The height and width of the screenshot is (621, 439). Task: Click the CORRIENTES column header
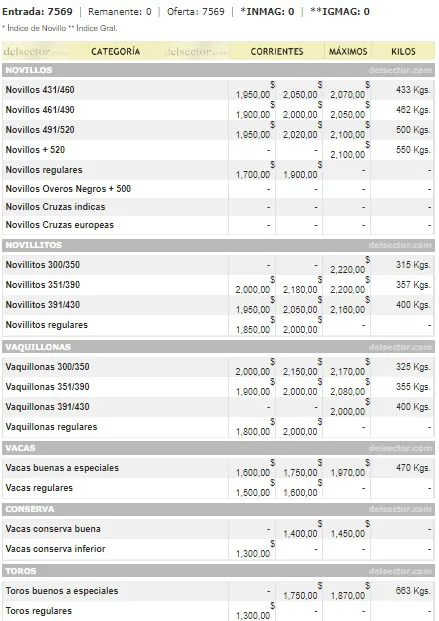pyautogui.click(x=277, y=51)
